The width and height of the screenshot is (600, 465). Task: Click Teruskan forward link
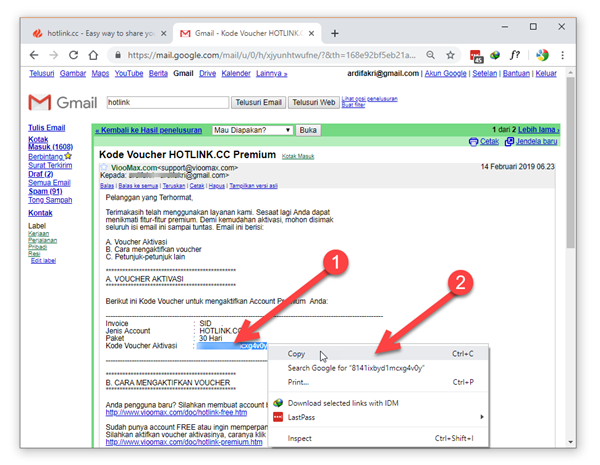pos(174,186)
